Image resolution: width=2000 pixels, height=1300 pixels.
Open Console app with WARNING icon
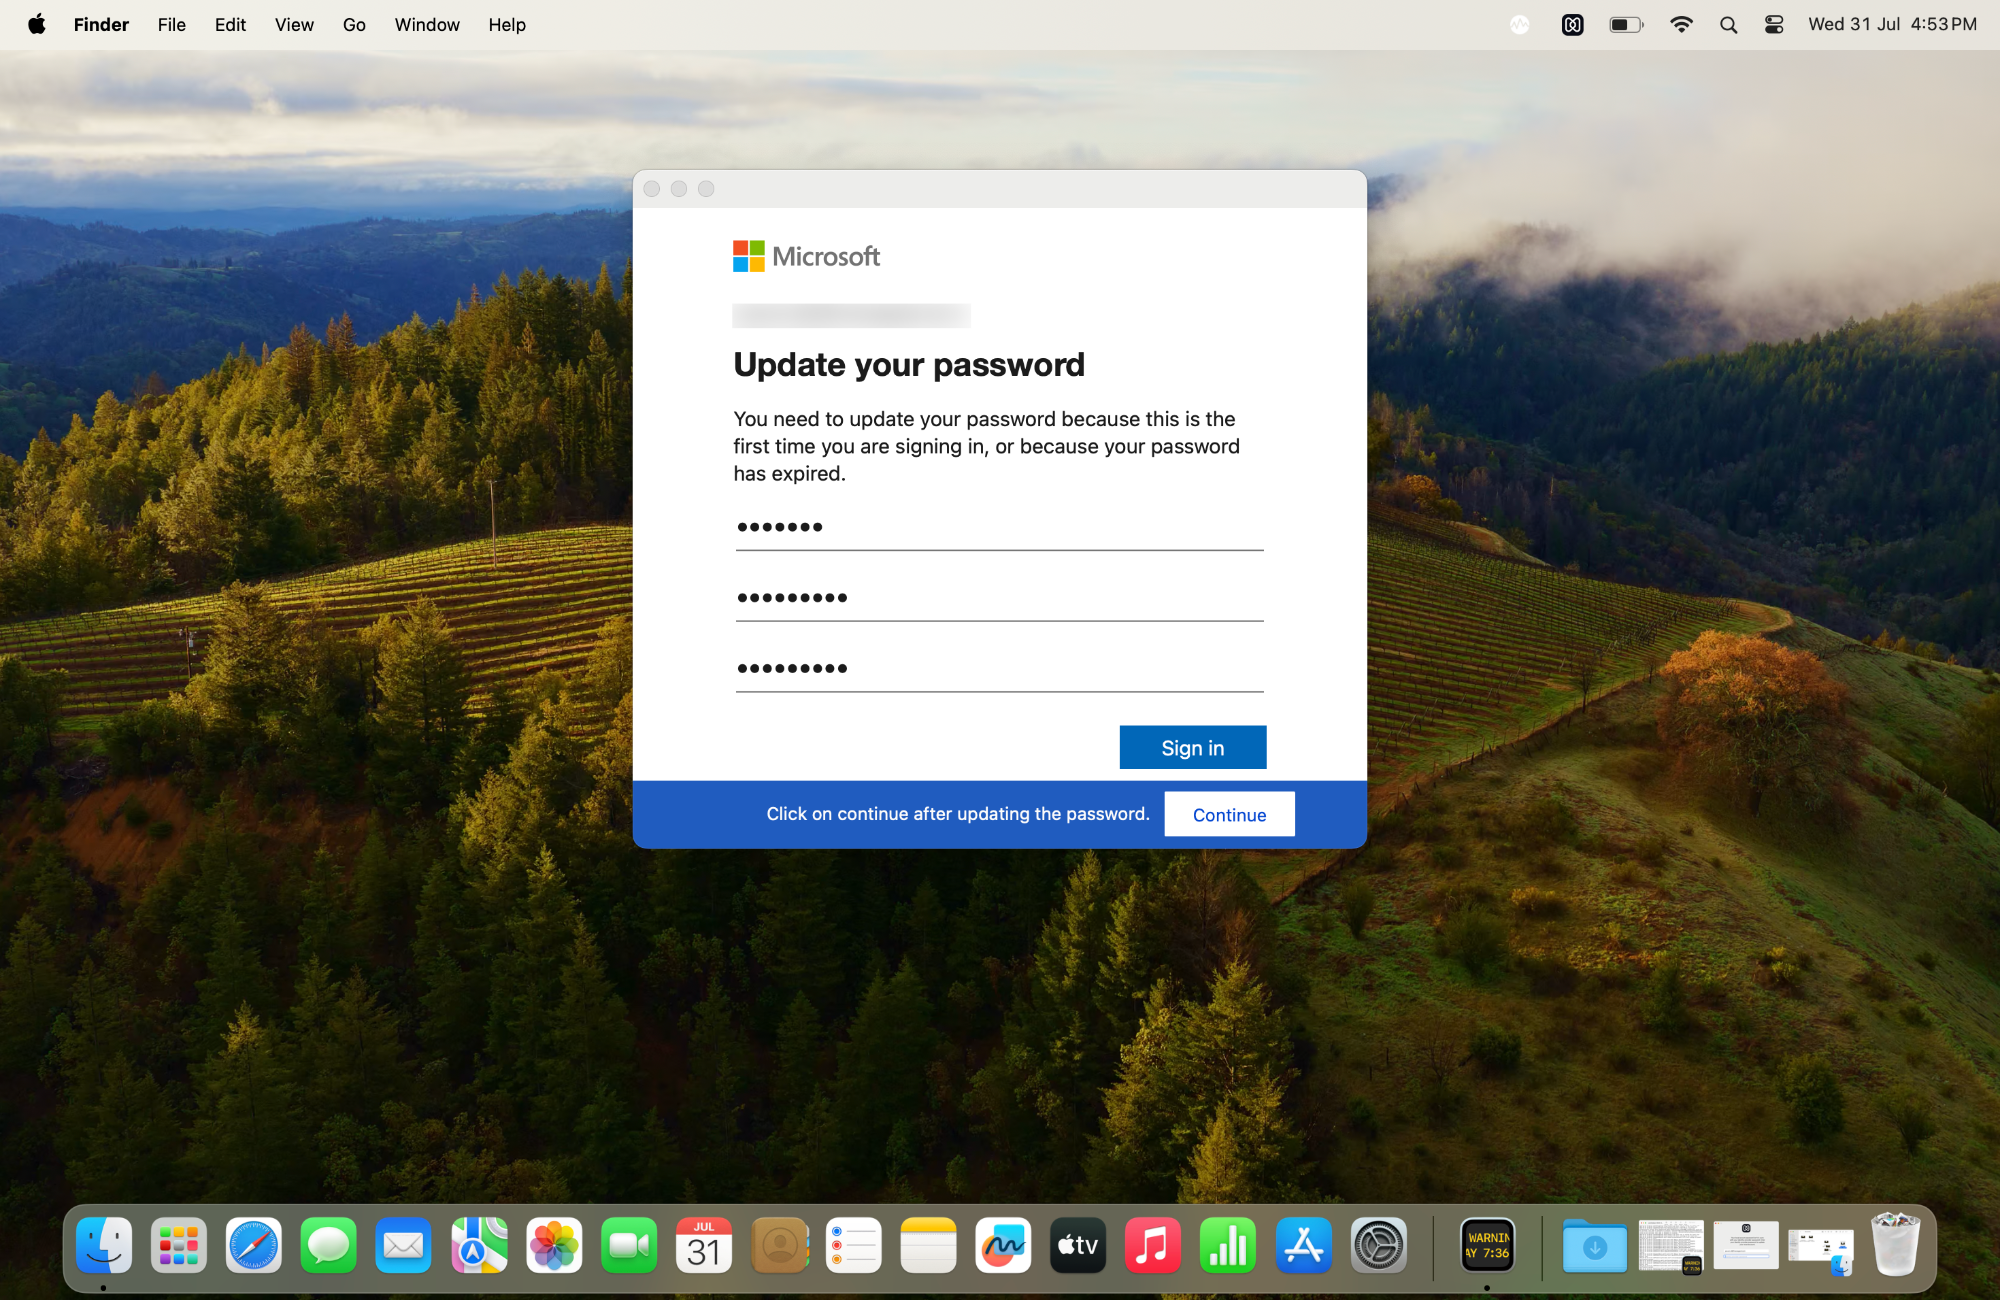1487,1245
